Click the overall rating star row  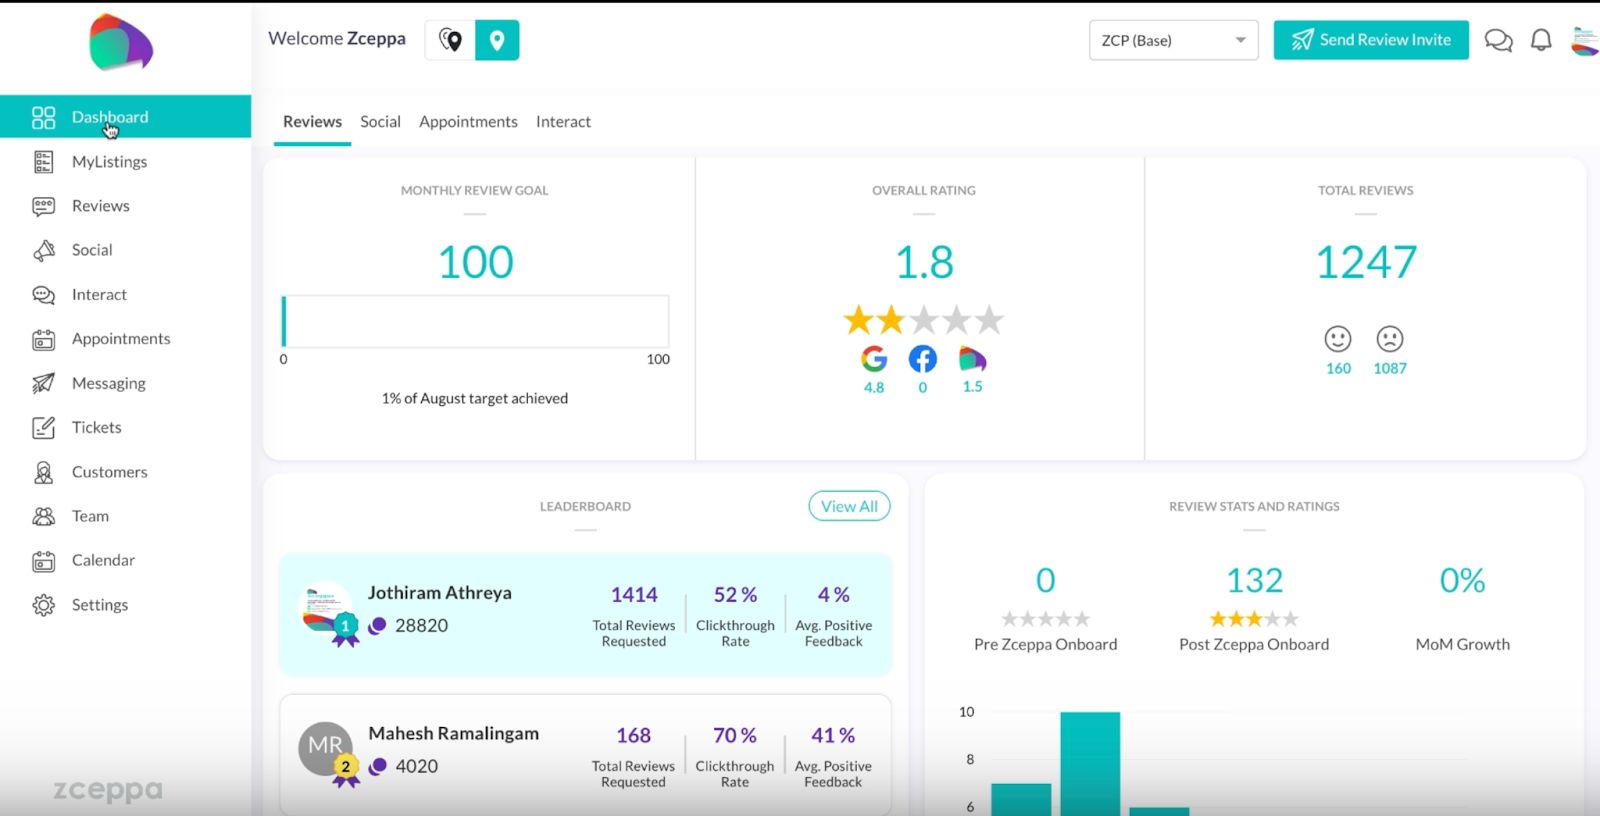tap(923, 320)
